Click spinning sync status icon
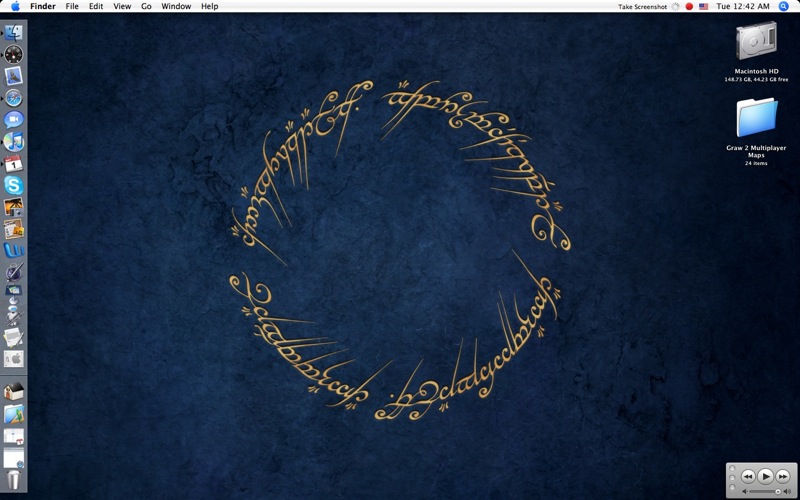Image resolution: width=800 pixels, height=500 pixels. pos(676,7)
